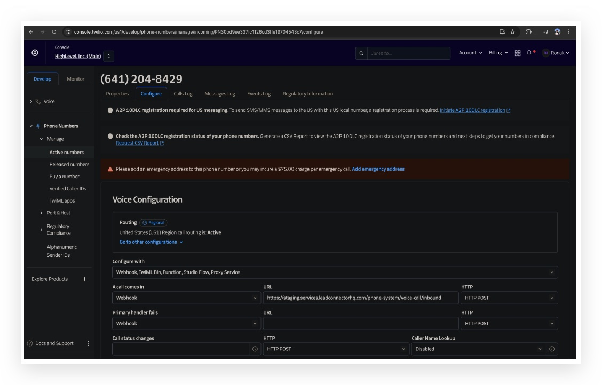The height and width of the screenshot is (385, 602).
Task: Click the Add emergency address link
Action: [x=378, y=169]
